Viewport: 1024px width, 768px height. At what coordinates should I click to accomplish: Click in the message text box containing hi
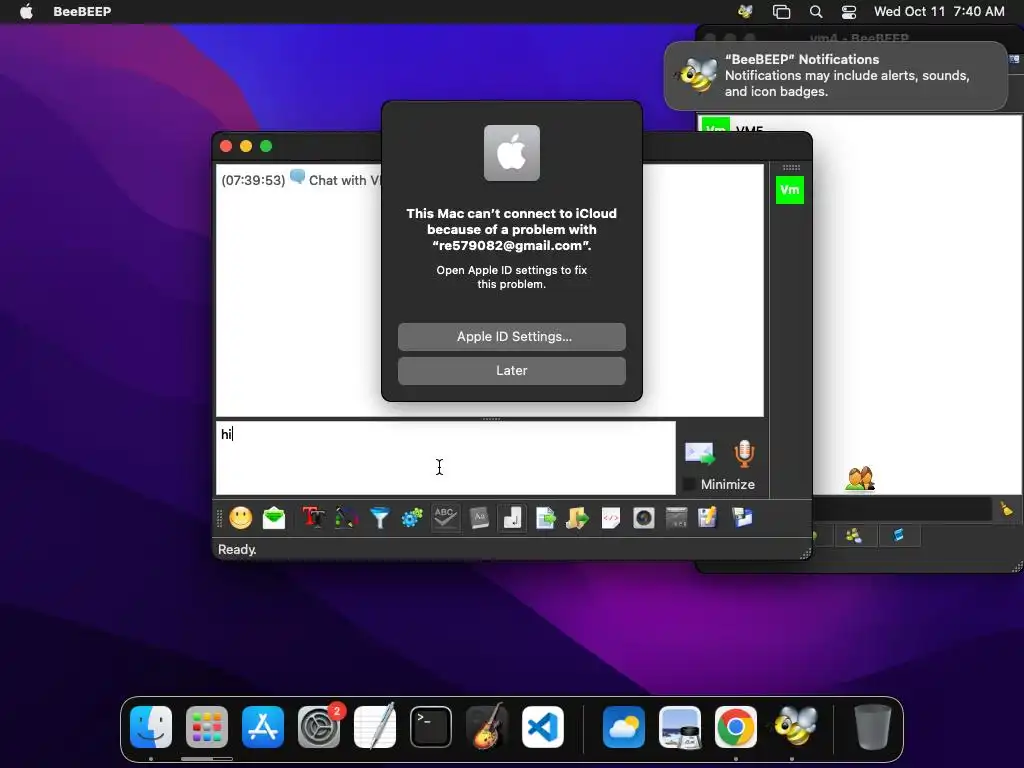pos(445,458)
